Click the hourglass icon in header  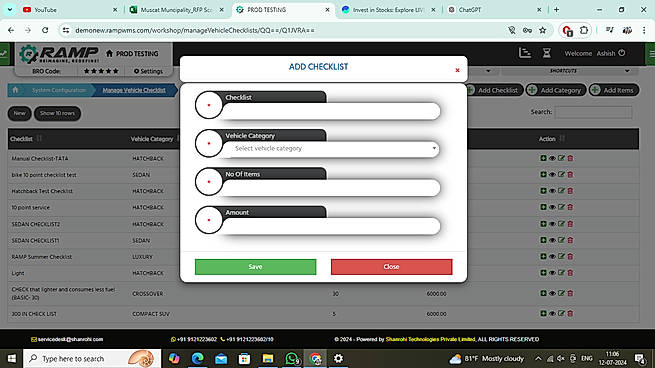point(546,53)
